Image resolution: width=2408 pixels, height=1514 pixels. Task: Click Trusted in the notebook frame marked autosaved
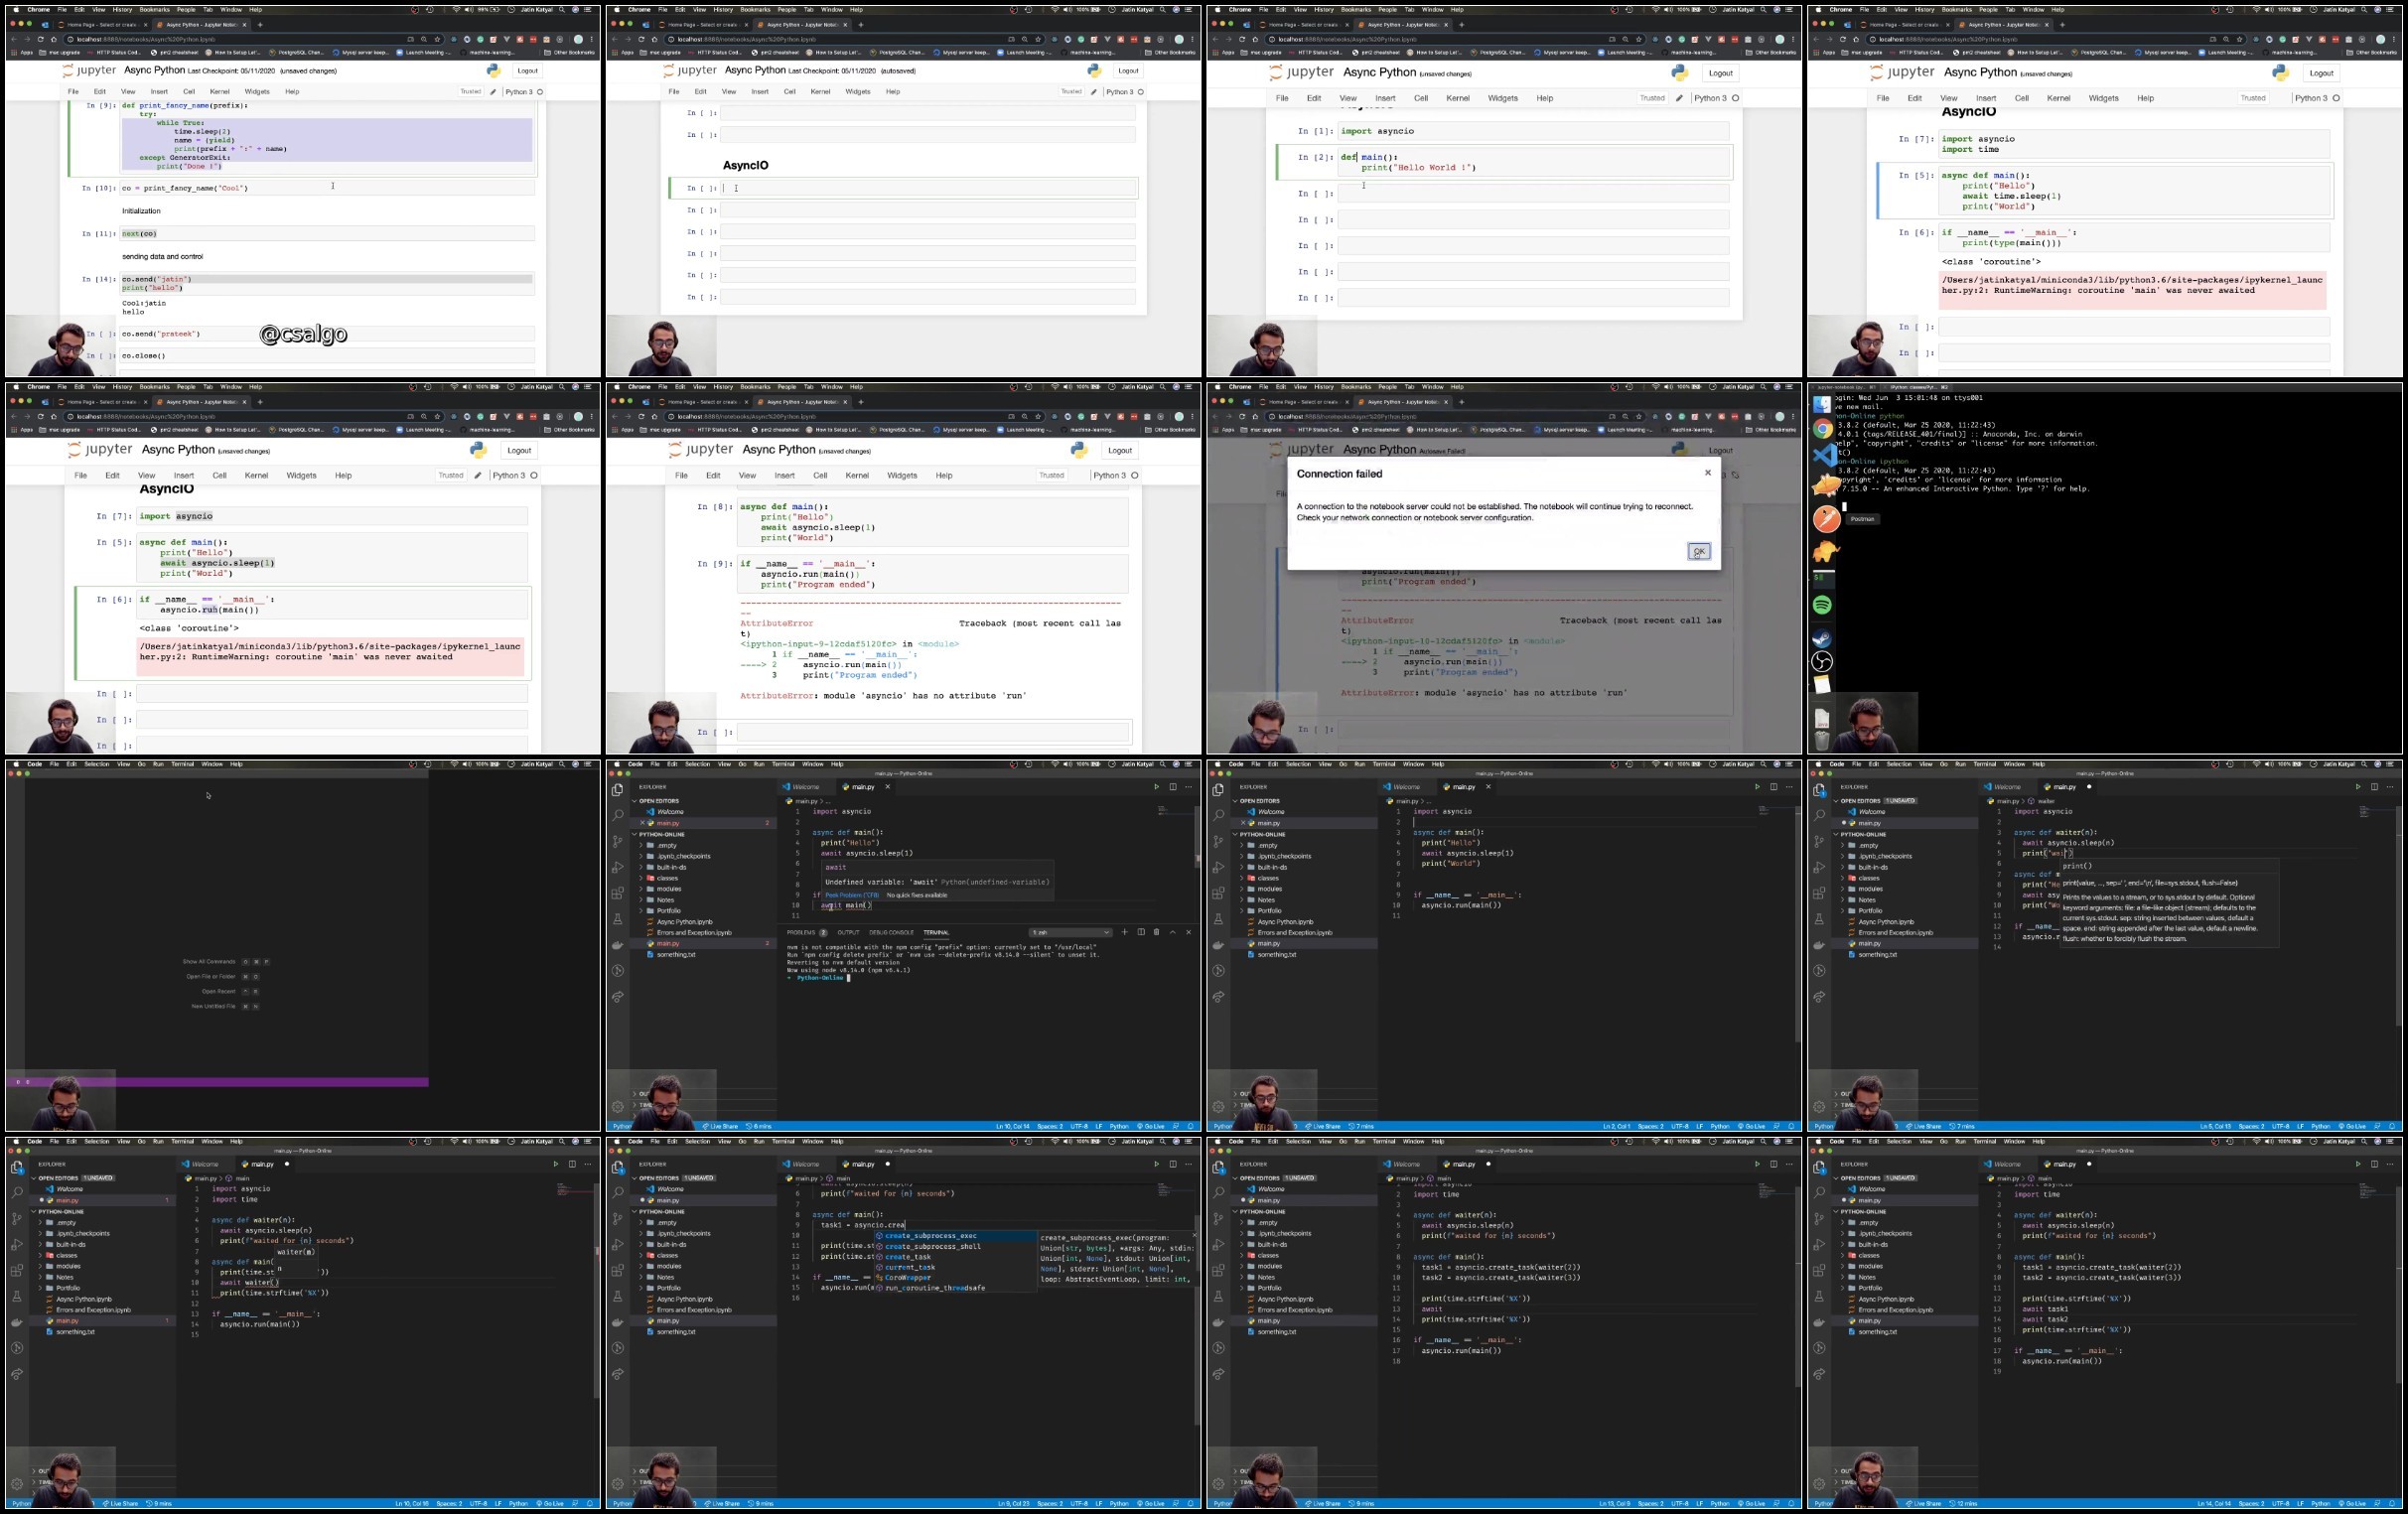[x=1071, y=92]
